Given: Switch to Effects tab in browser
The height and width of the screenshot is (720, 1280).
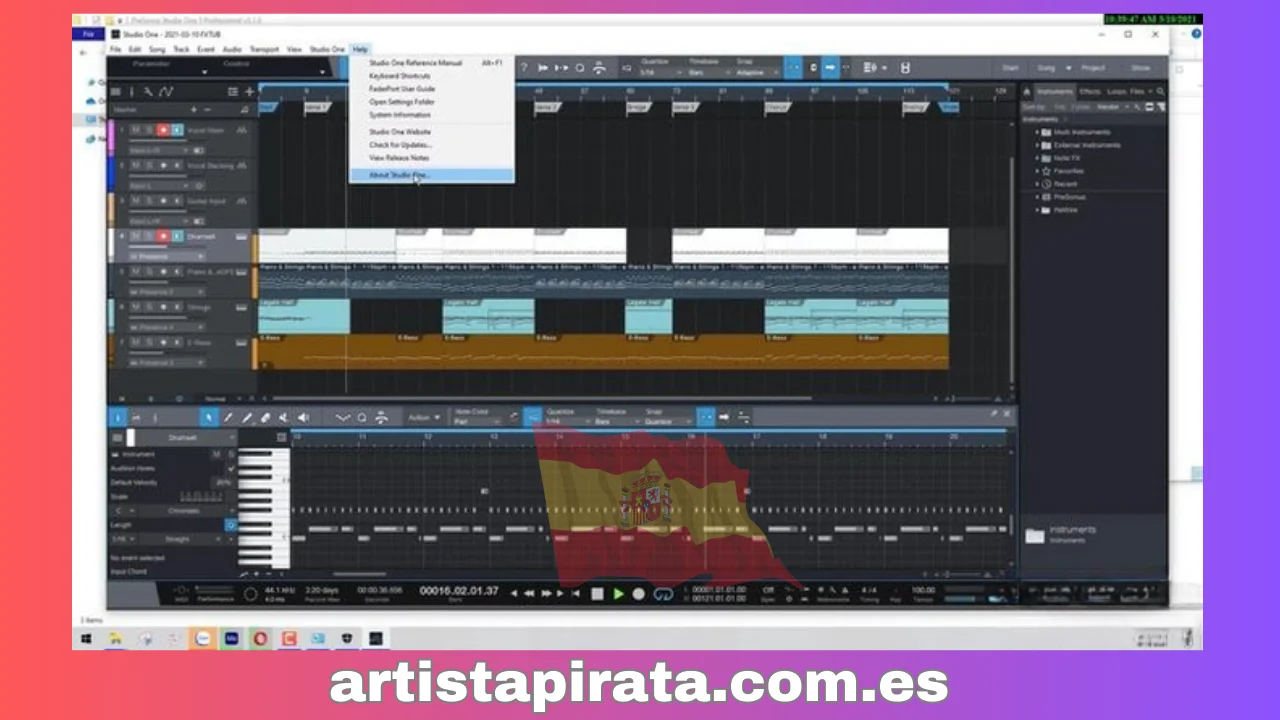Looking at the screenshot, I should click(x=1090, y=91).
